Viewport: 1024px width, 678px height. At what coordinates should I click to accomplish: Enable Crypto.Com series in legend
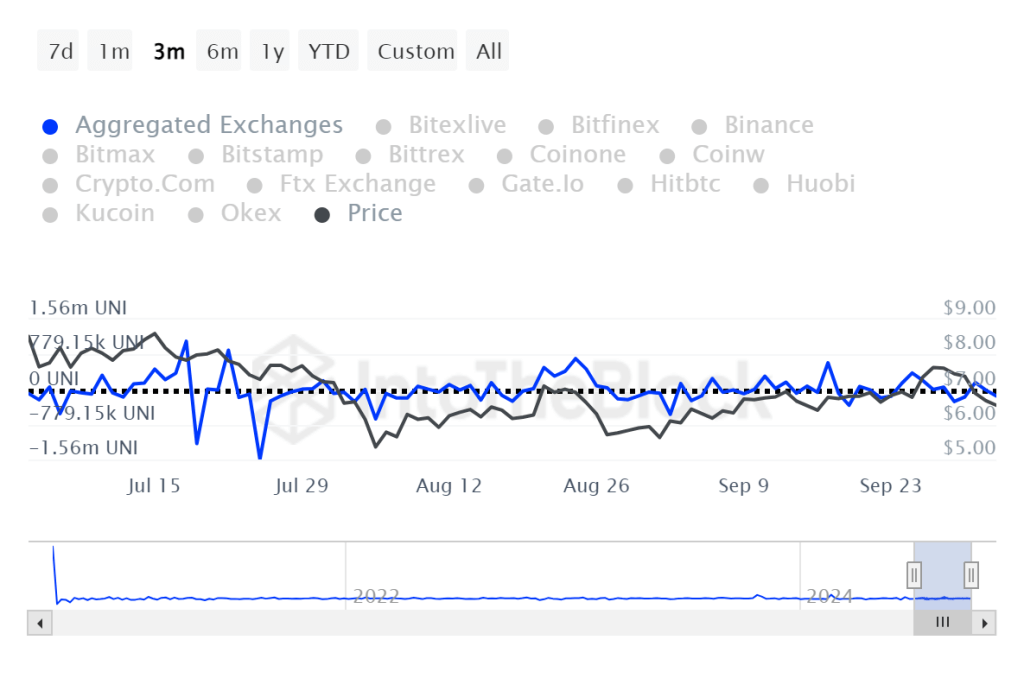click(x=129, y=184)
